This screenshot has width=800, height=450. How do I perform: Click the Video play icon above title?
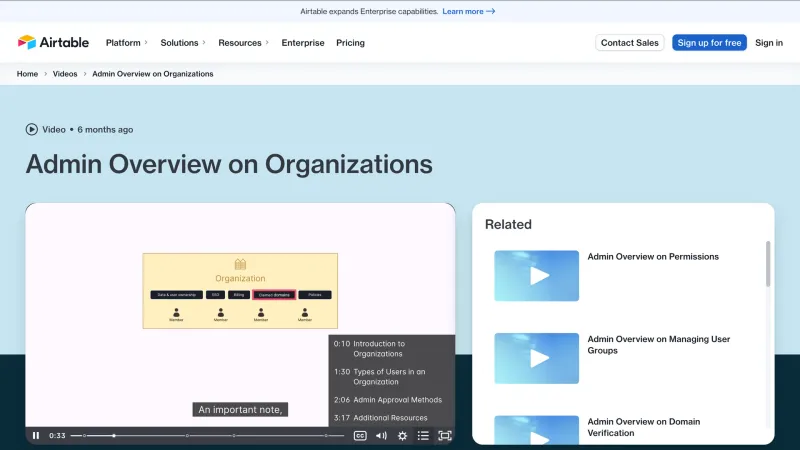(32, 130)
